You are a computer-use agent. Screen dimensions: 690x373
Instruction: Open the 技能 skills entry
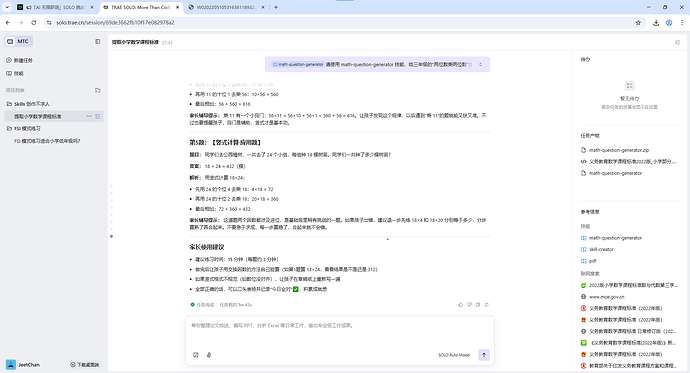coord(15,73)
